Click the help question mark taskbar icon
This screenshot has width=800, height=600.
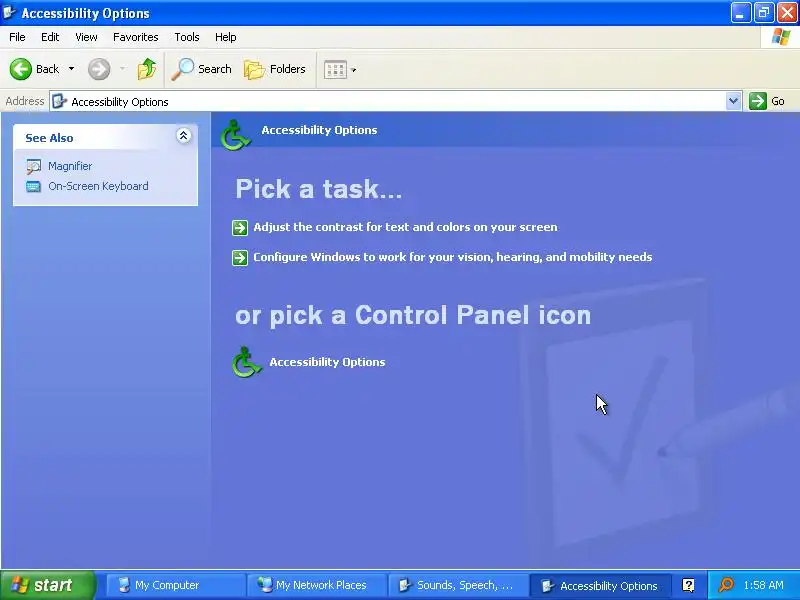coord(688,585)
